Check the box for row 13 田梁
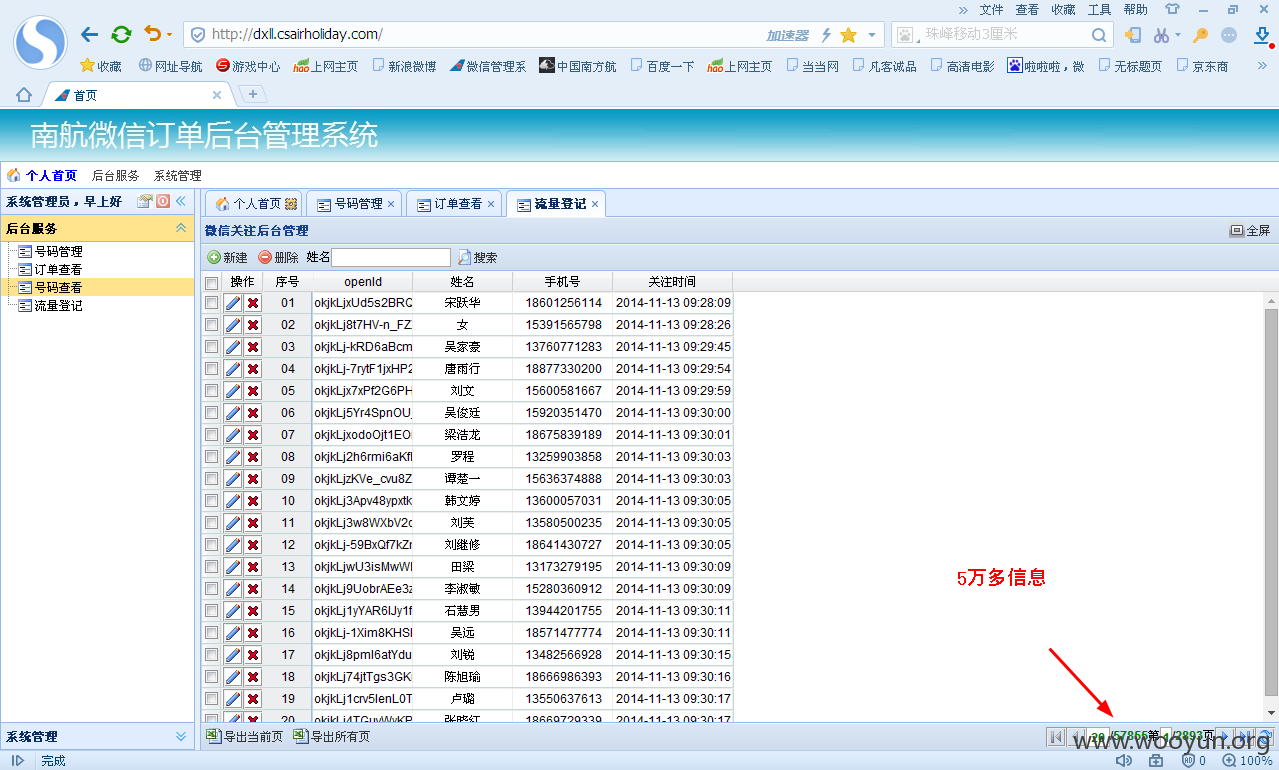 [x=211, y=566]
